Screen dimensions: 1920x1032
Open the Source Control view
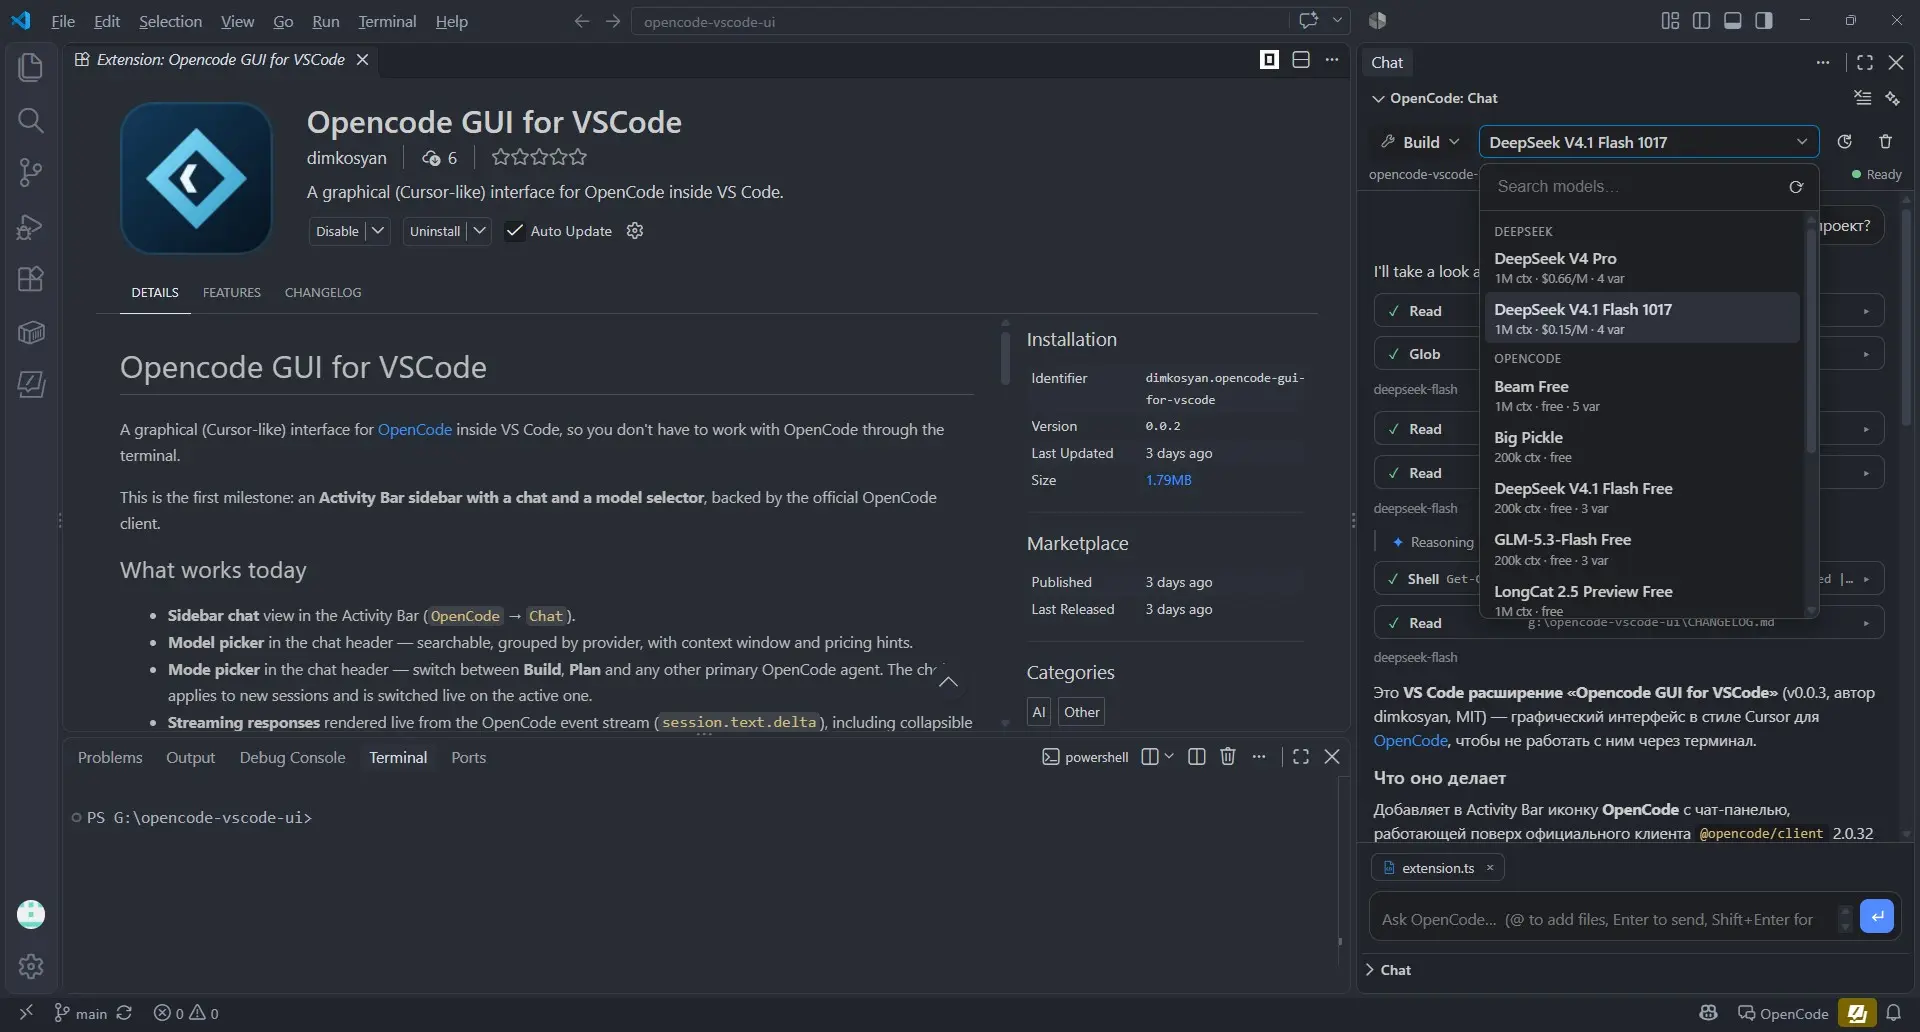click(31, 173)
